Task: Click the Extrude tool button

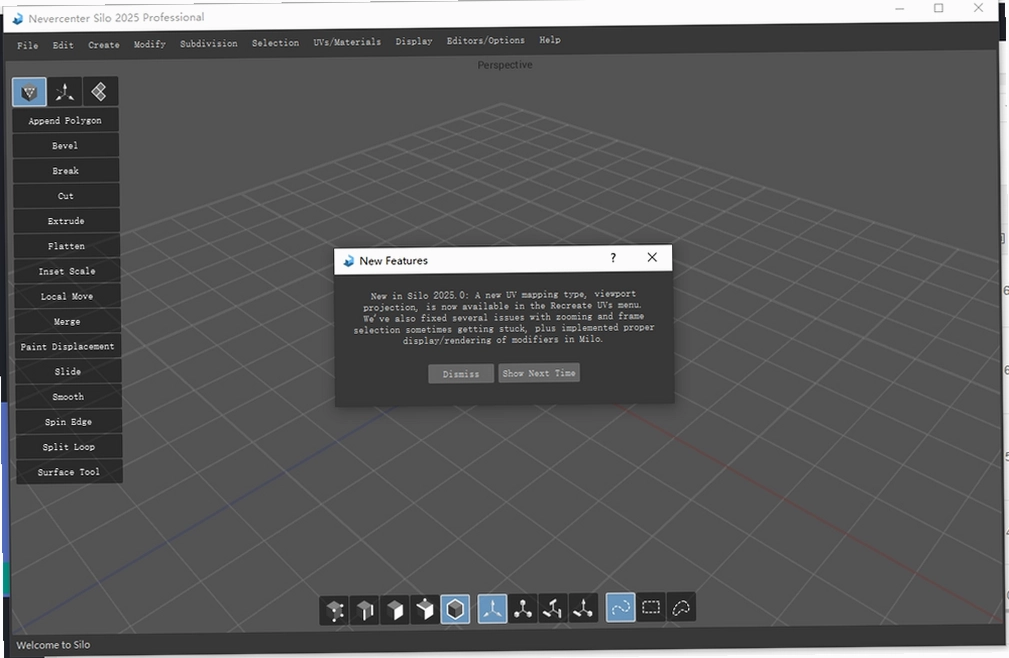Action: pos(66,221)
